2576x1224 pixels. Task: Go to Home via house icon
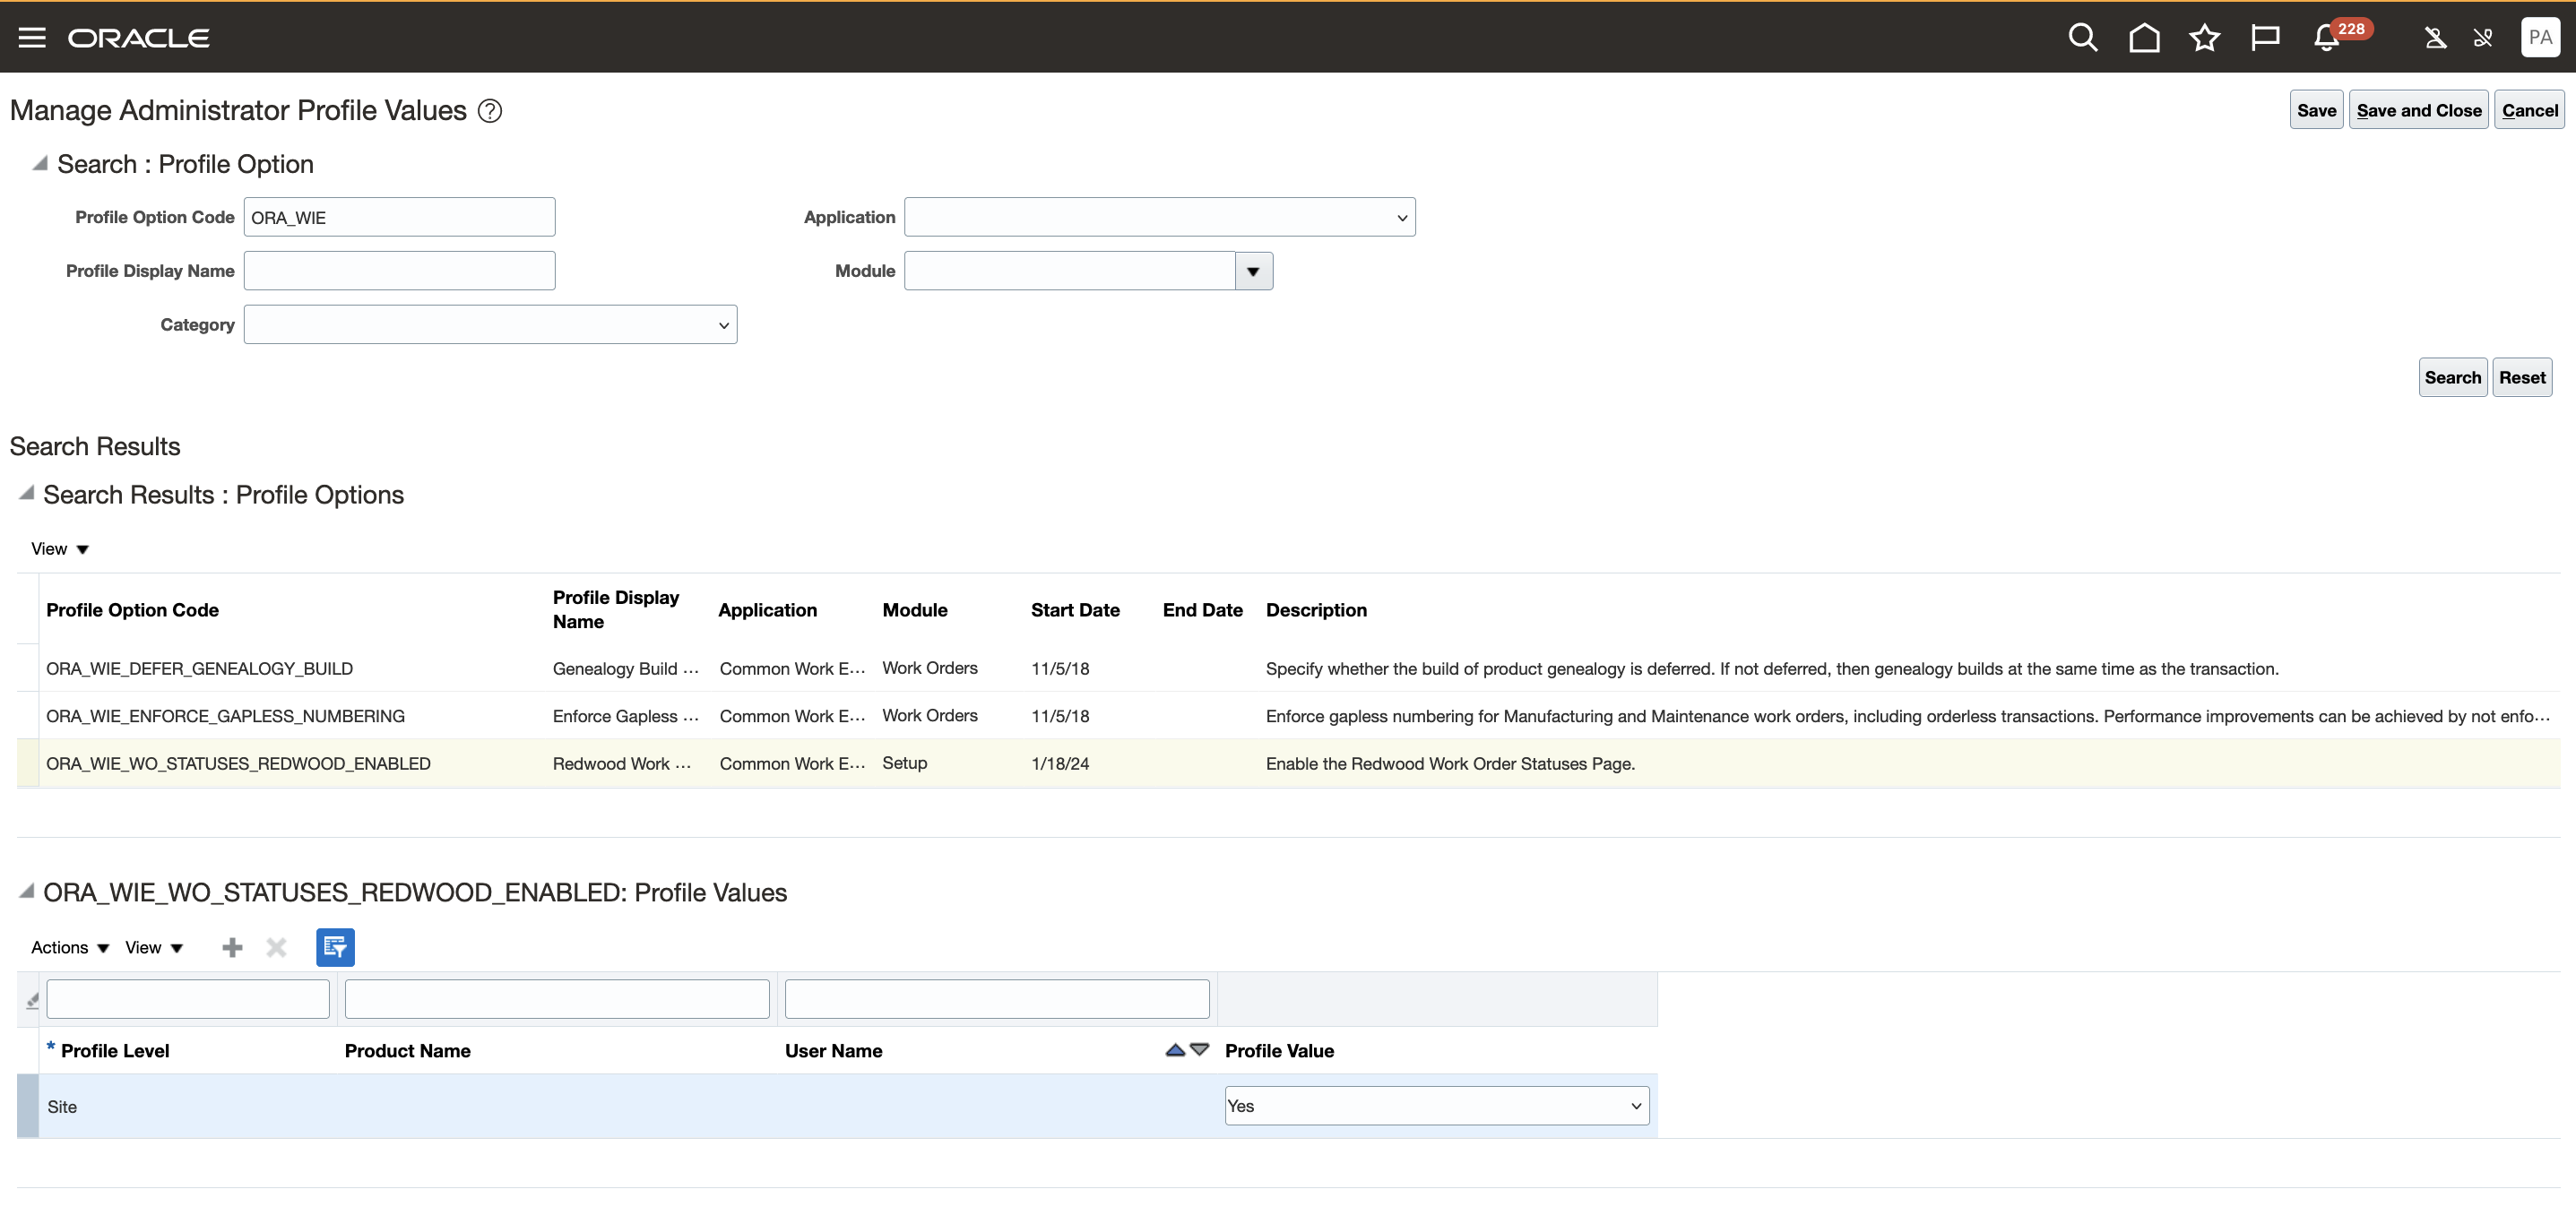pos(2144,38)
